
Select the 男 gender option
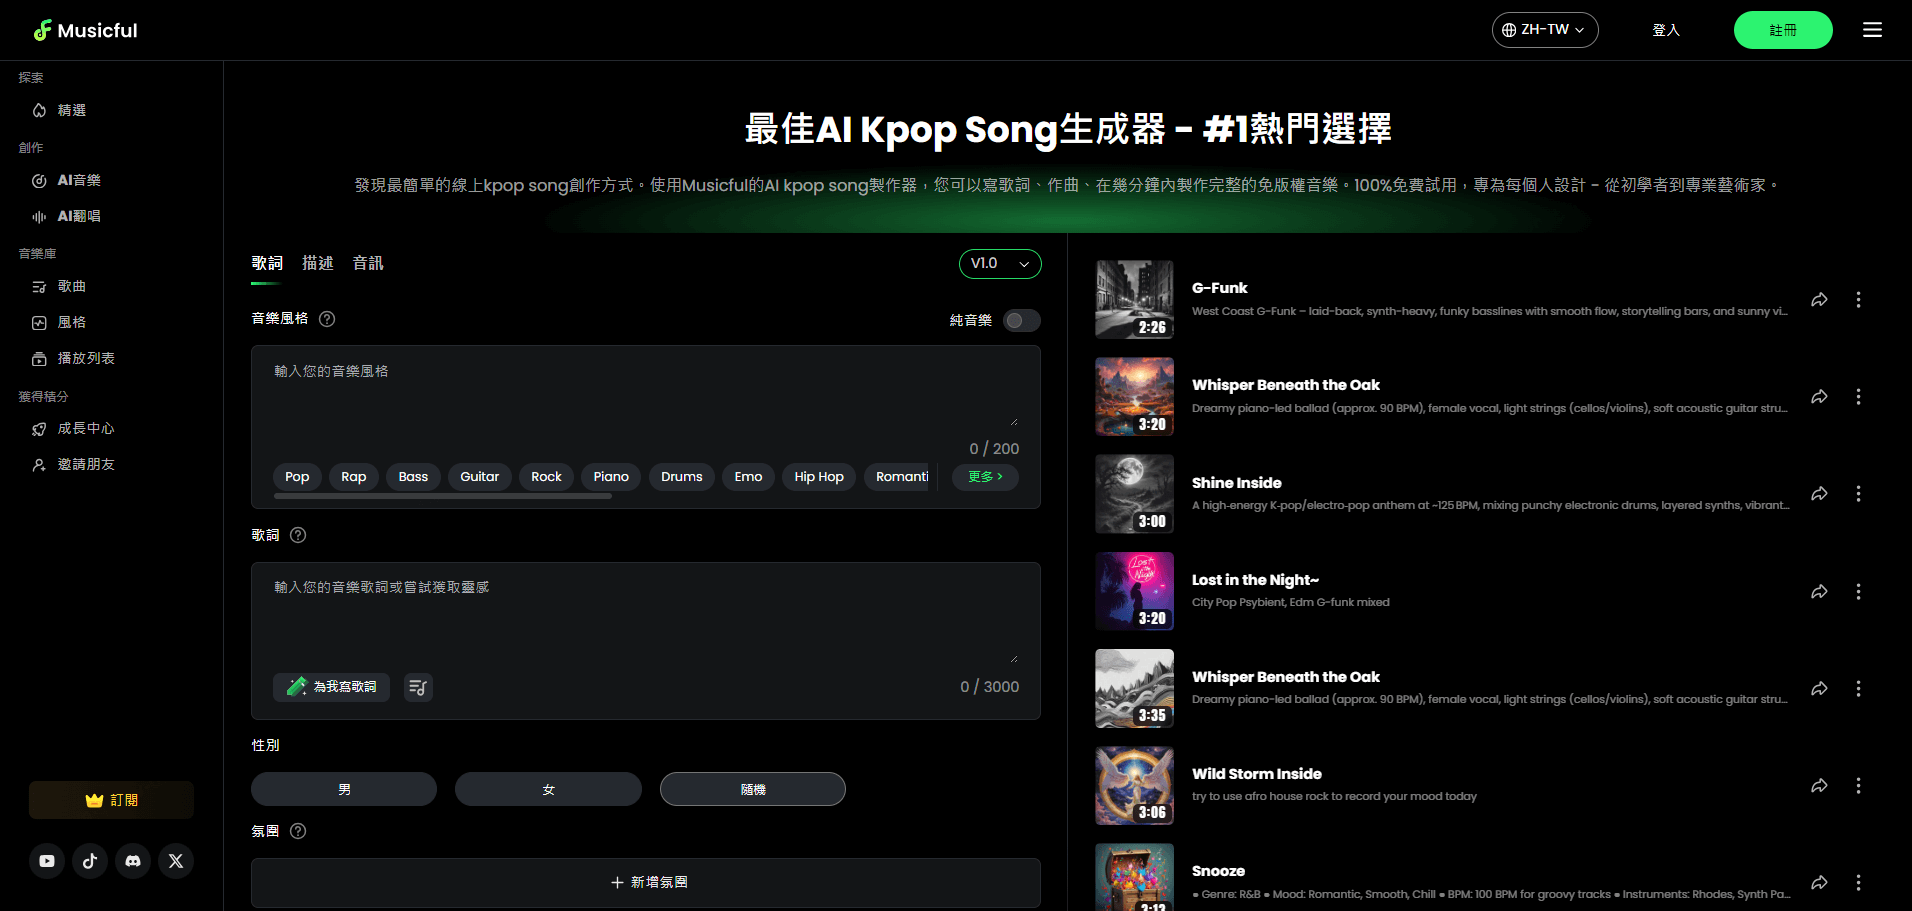click(343, 788)
